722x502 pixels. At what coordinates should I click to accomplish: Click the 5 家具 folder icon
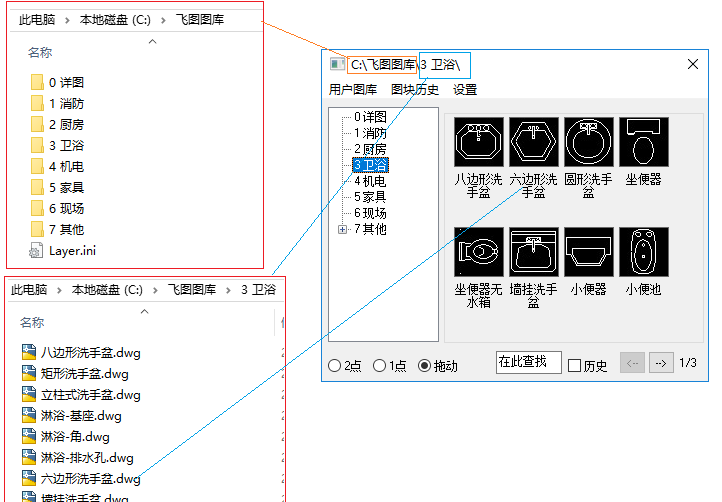[x=37, y=187]
